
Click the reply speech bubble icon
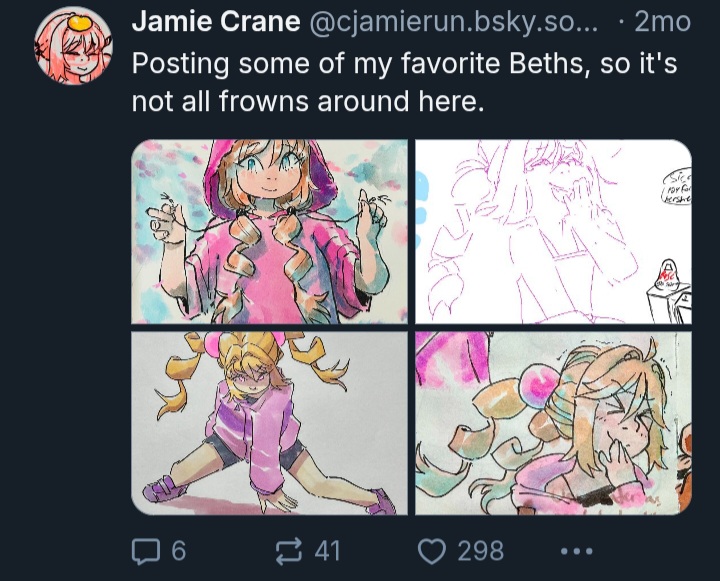(146, 551)
